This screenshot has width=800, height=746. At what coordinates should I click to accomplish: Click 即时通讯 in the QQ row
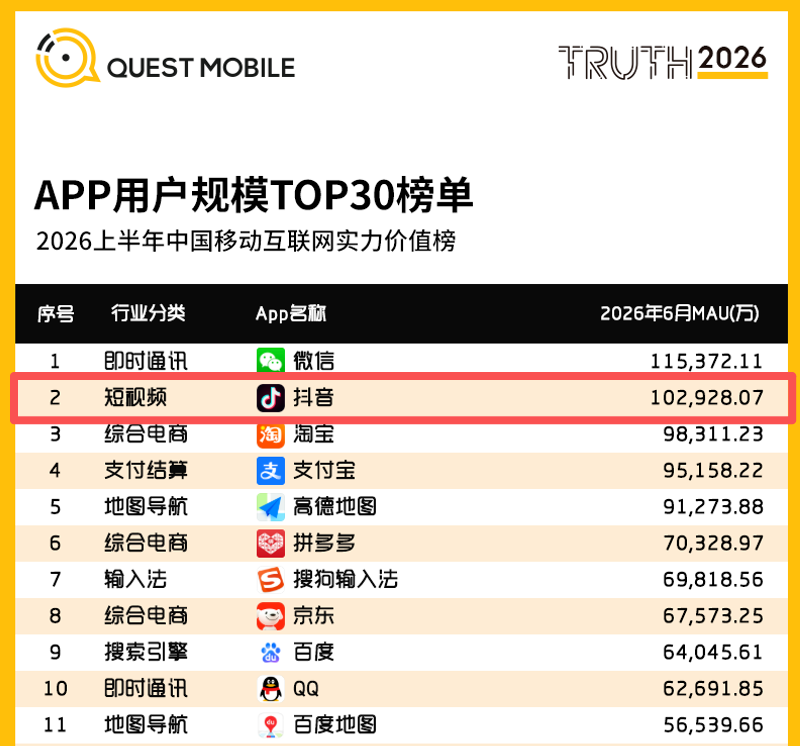[146, 689]
